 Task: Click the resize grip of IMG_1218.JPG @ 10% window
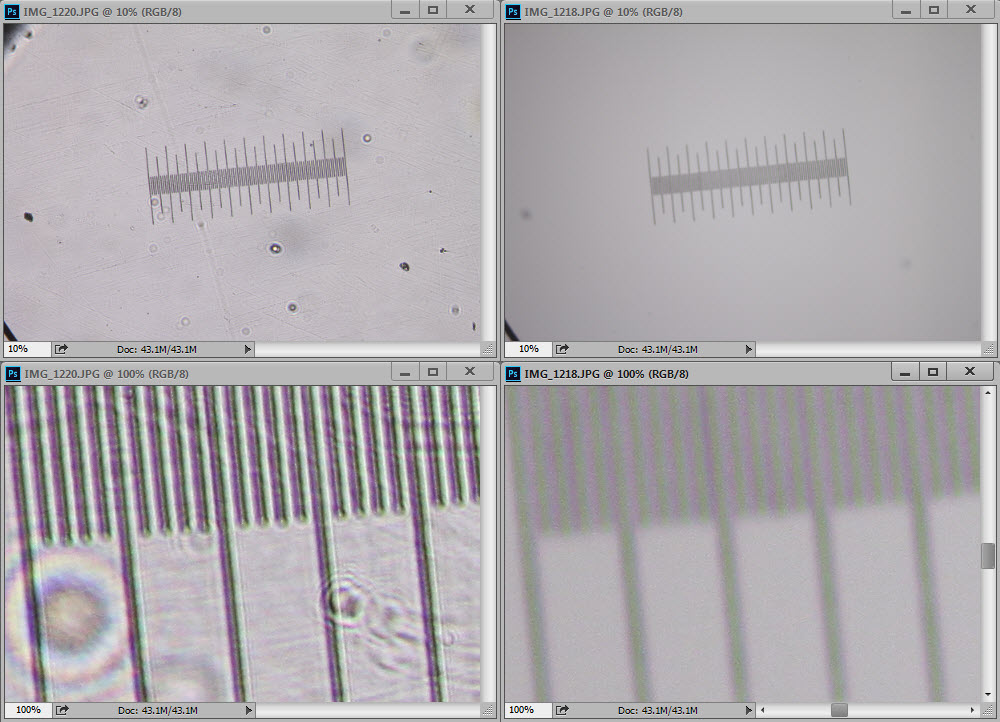[x=989, y=349]
